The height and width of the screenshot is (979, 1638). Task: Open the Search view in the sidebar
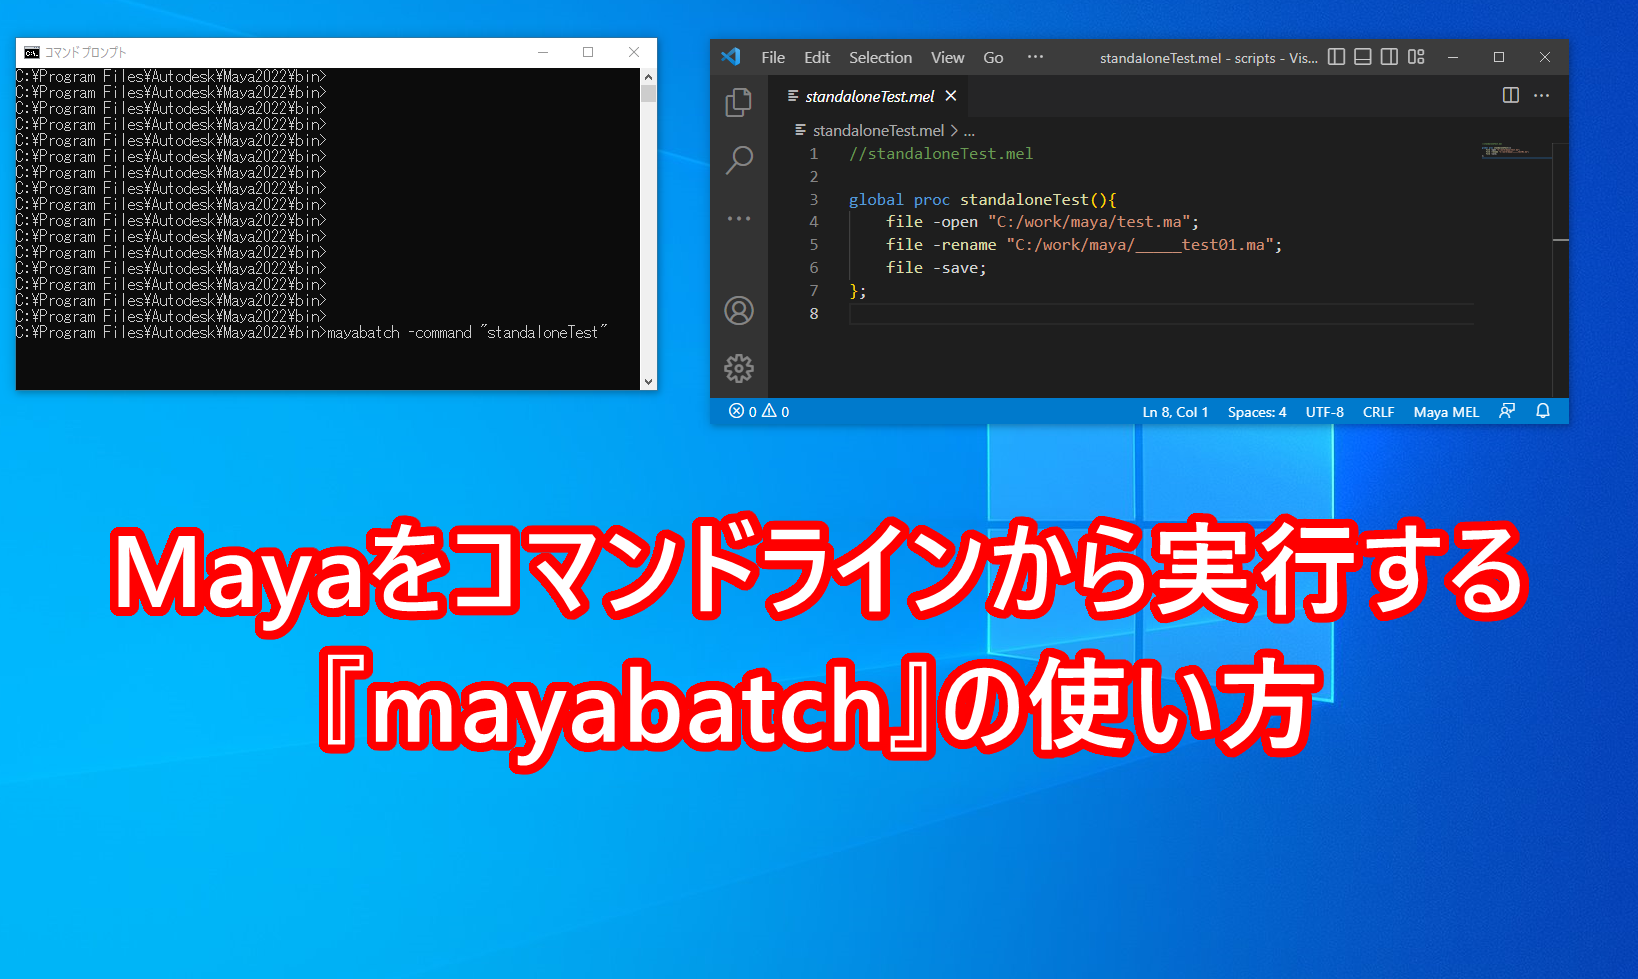pos(739,160)
